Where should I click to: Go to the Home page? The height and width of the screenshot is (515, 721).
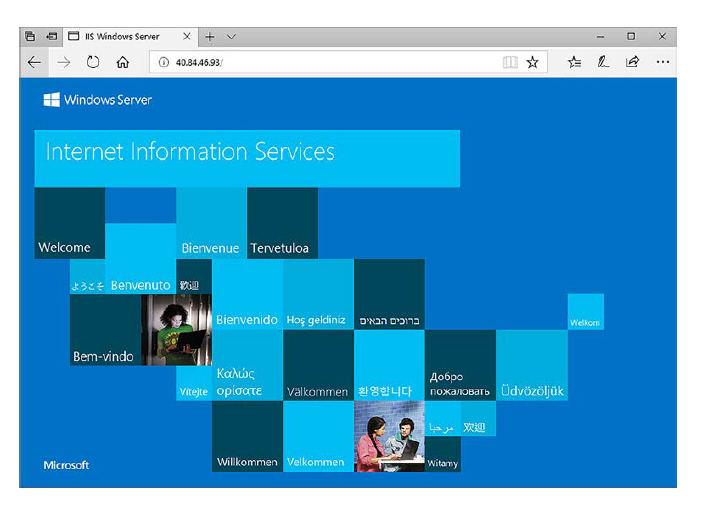coord(122,62)
